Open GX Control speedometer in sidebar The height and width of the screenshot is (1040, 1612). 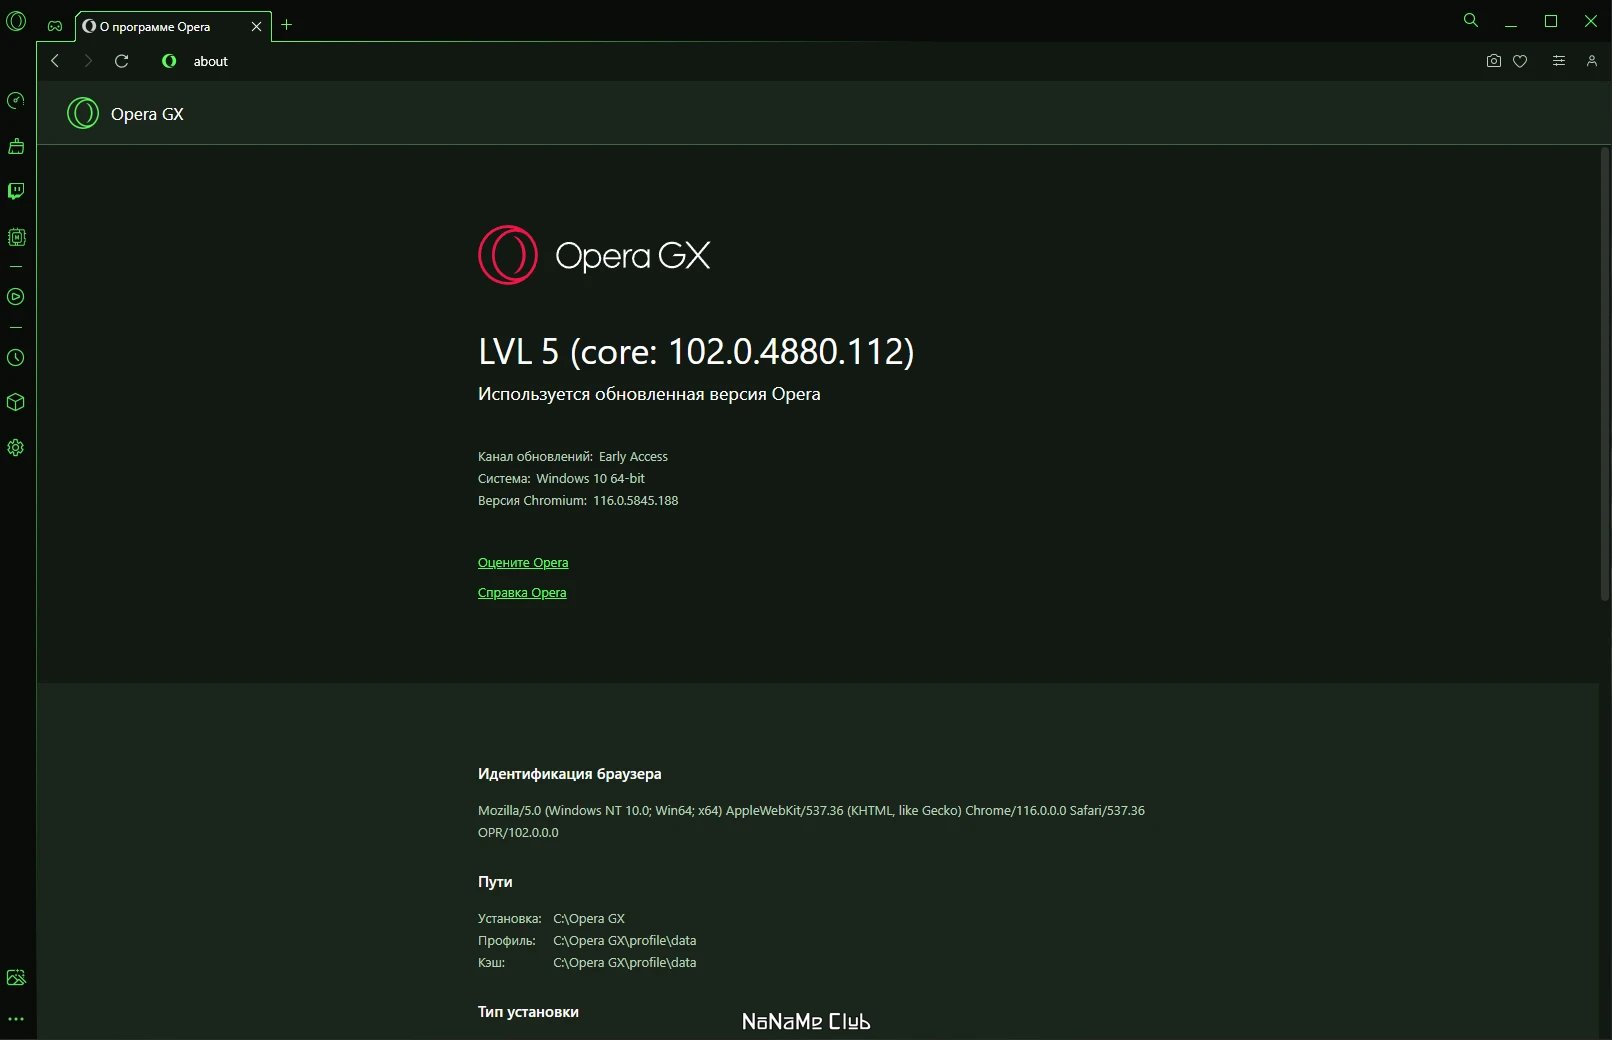(16, 100)
